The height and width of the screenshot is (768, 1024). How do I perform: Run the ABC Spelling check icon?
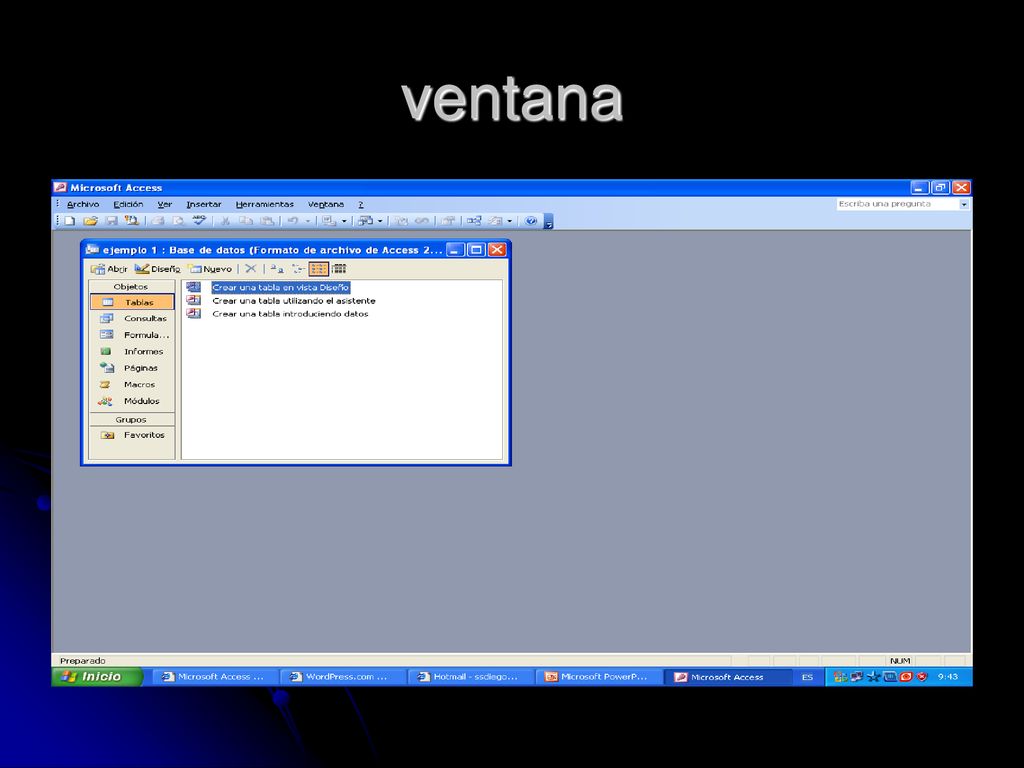(x=199, y=220)
